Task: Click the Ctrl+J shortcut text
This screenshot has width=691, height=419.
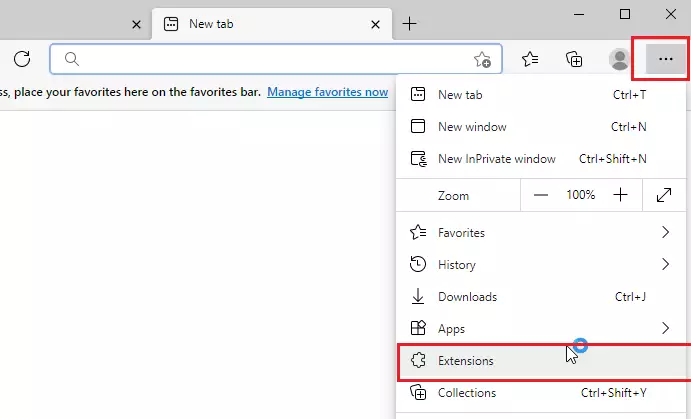Action: point(630,297)
